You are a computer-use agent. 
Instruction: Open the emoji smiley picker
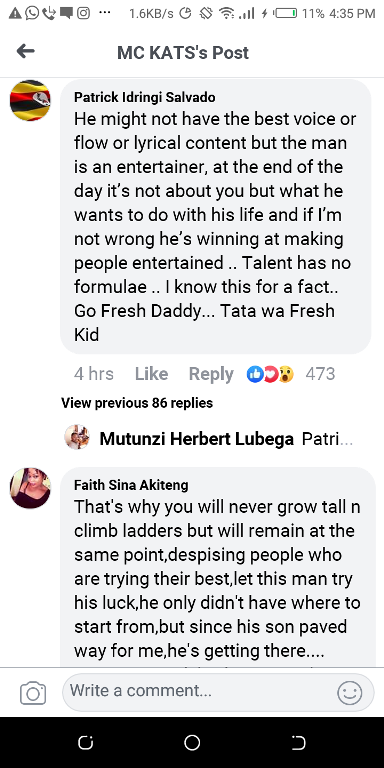click(x=350, y=693)
